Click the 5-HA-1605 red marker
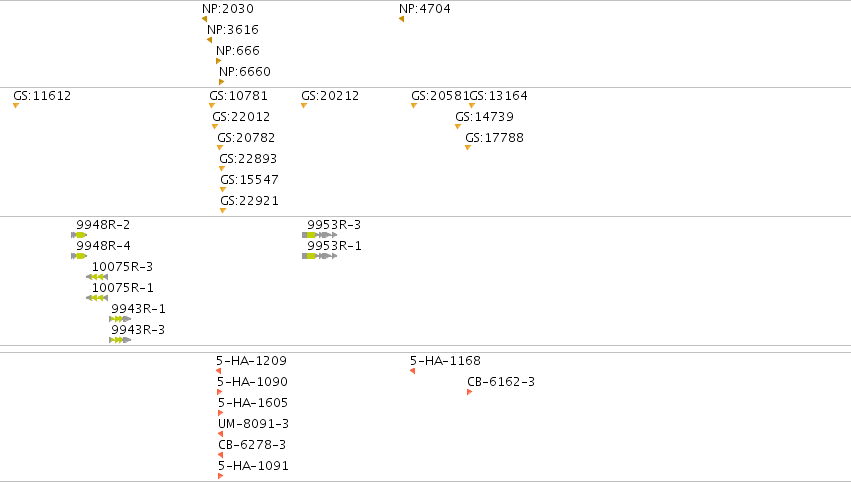Image resolution: width=851 pixels, height=482 pixels. click(x=220, y=414)
